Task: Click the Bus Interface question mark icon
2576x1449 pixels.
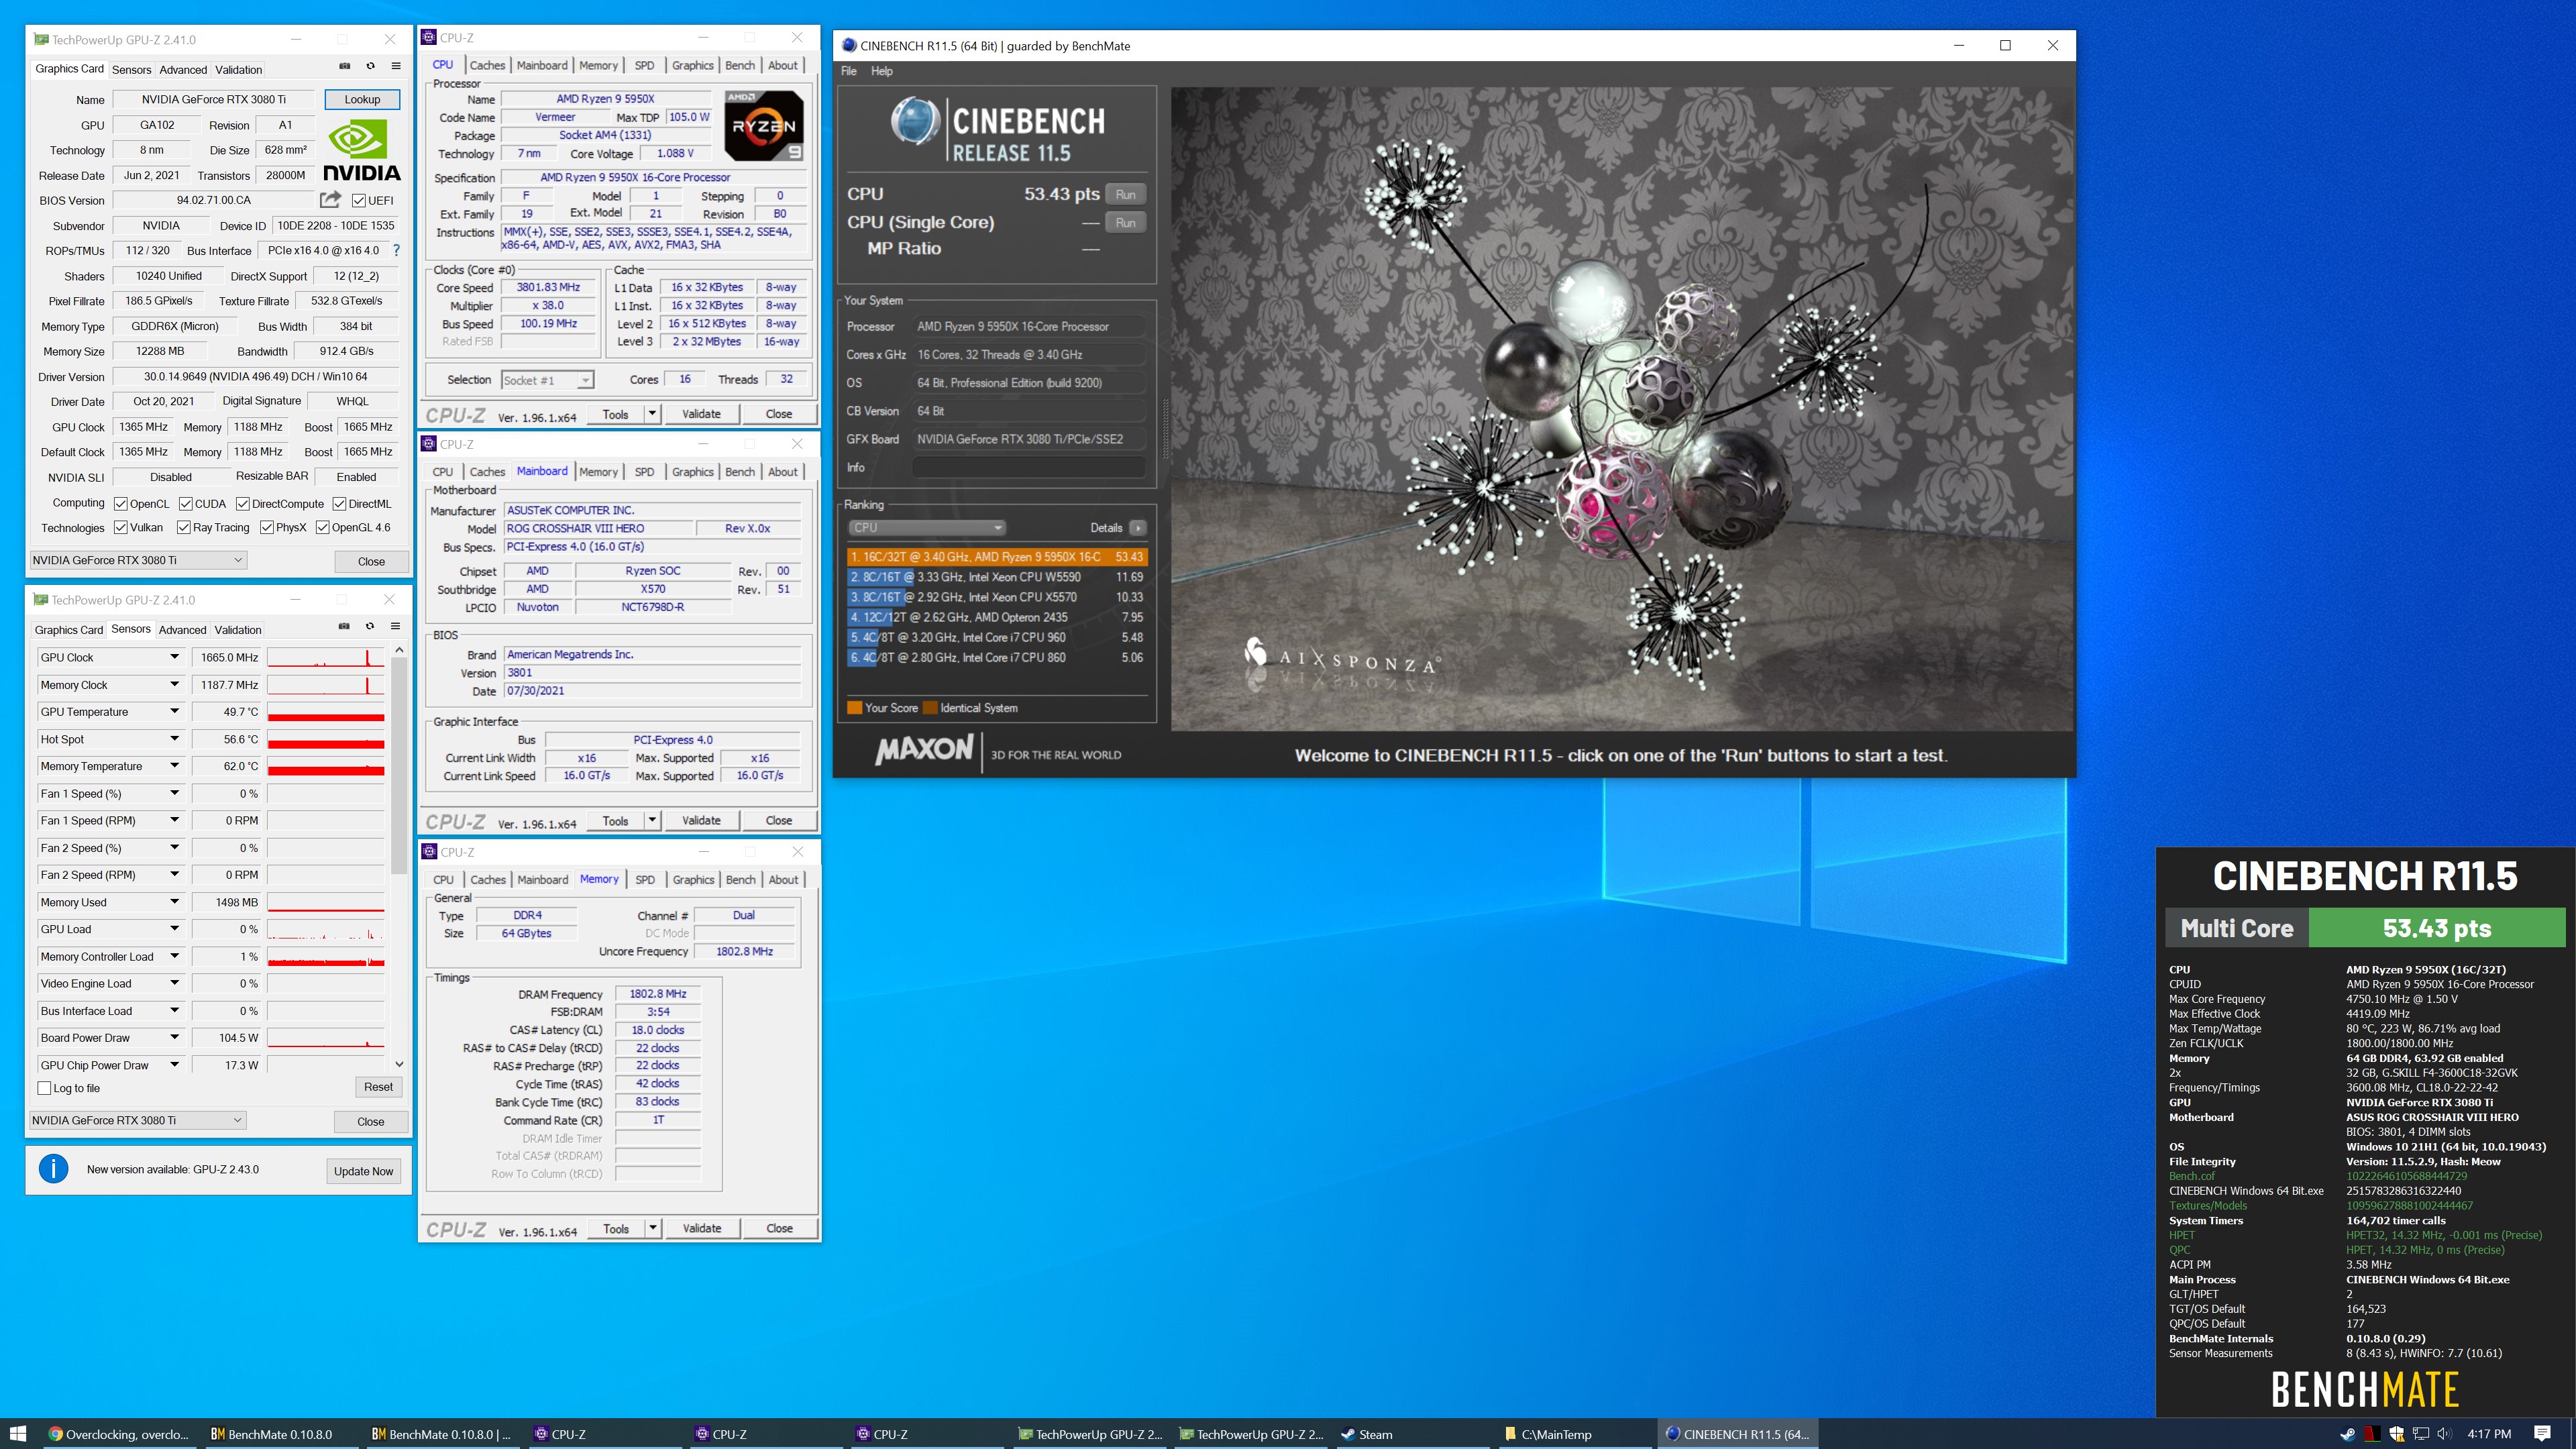Action: coord(396,250)
